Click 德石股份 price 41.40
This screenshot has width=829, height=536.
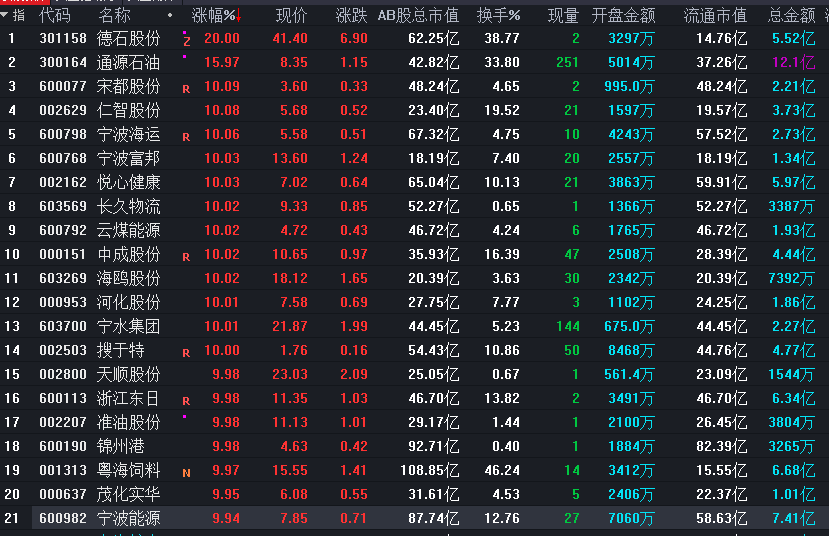click(290, 38)
